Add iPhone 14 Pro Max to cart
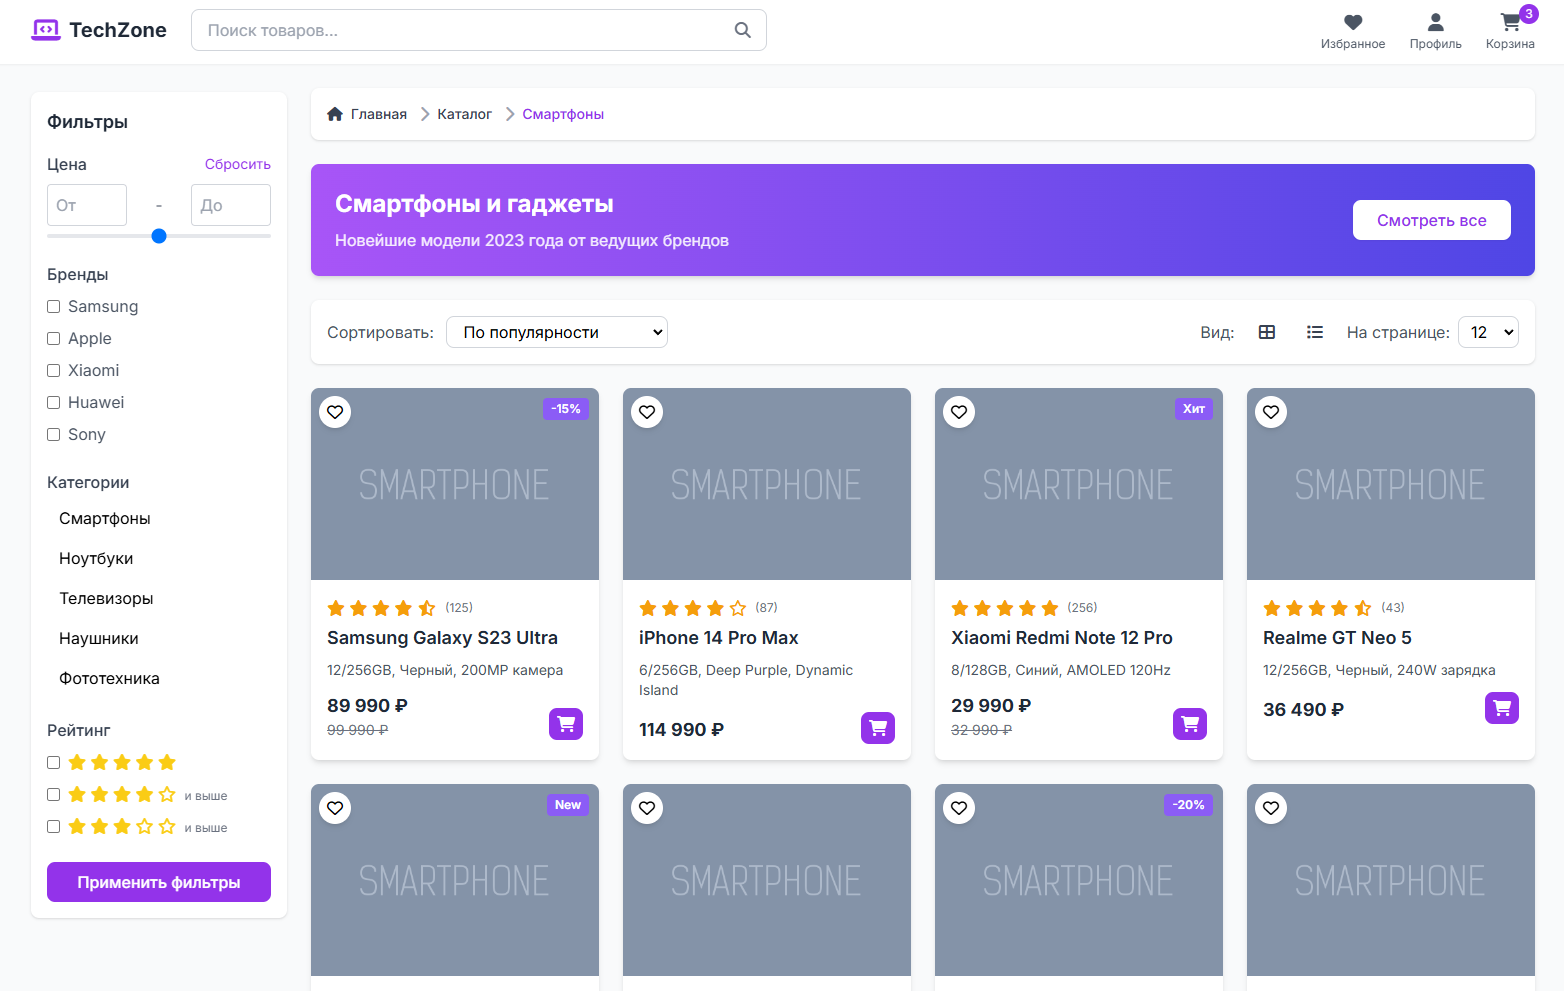This screenshot has width=1564, height=991. pos(878,728)
